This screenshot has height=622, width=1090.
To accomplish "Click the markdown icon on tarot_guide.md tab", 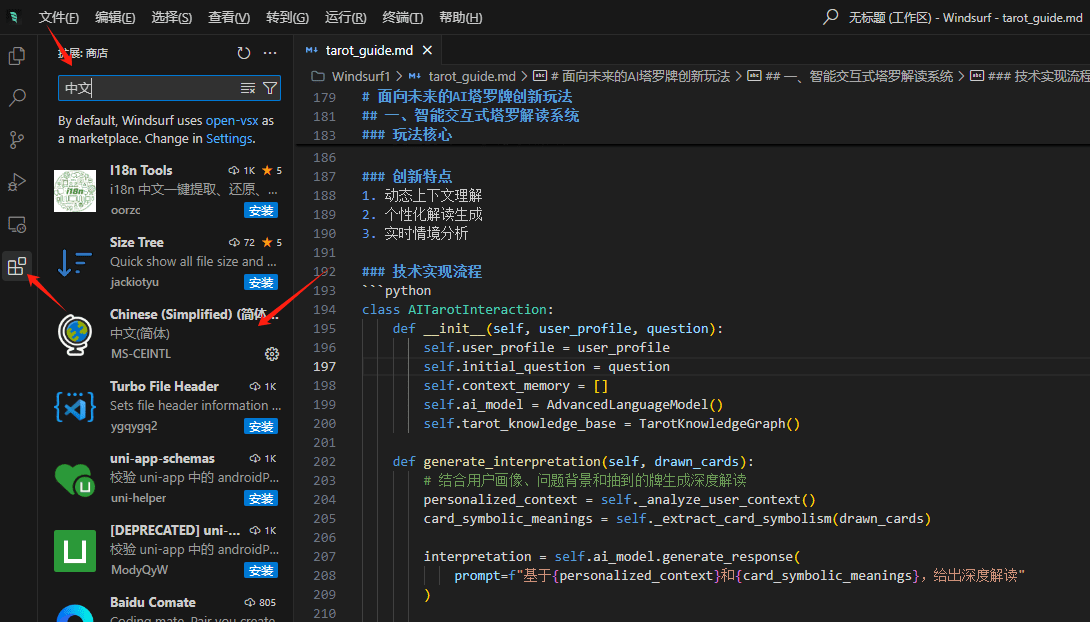I will [x=312, y=50].
